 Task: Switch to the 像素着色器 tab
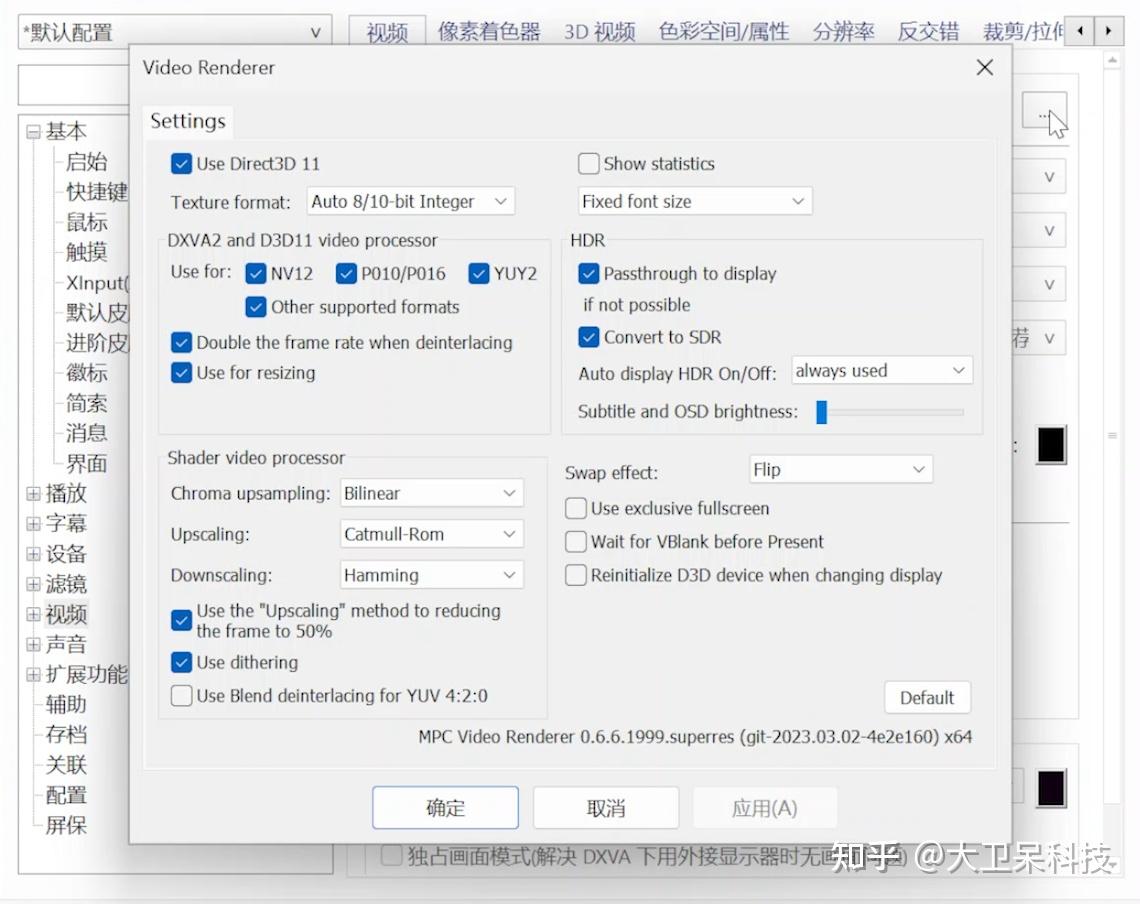point(489,31)
